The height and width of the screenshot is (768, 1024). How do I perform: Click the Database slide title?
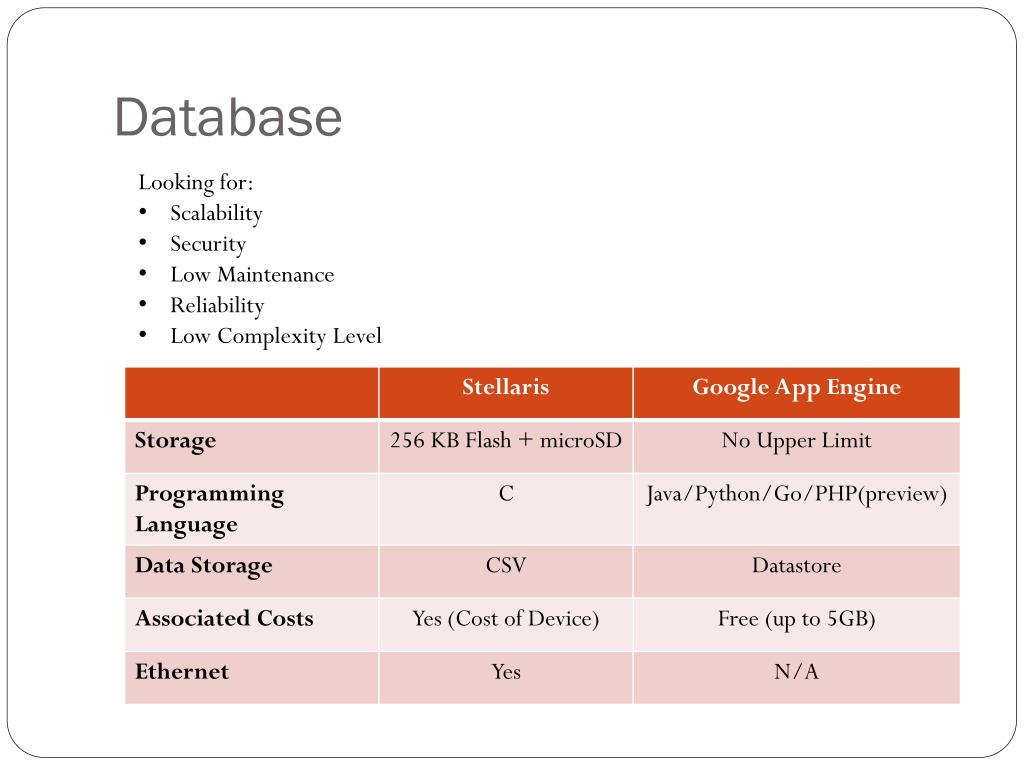click(x=228, y=118)
